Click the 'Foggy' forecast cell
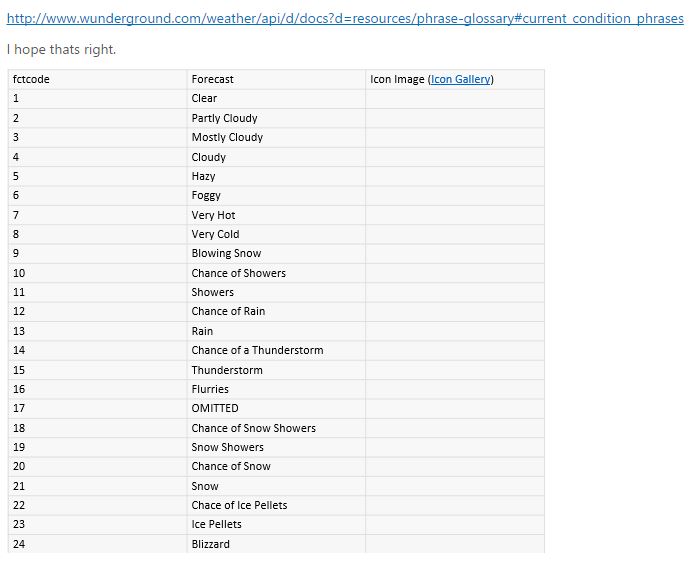Screen dimensions: 699x562 pyautogui.click(x=206, y=195)
